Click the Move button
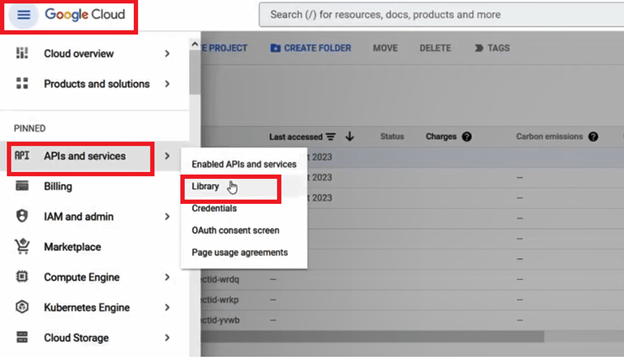Screen dimensions: 624x362 tap(385, 48)
